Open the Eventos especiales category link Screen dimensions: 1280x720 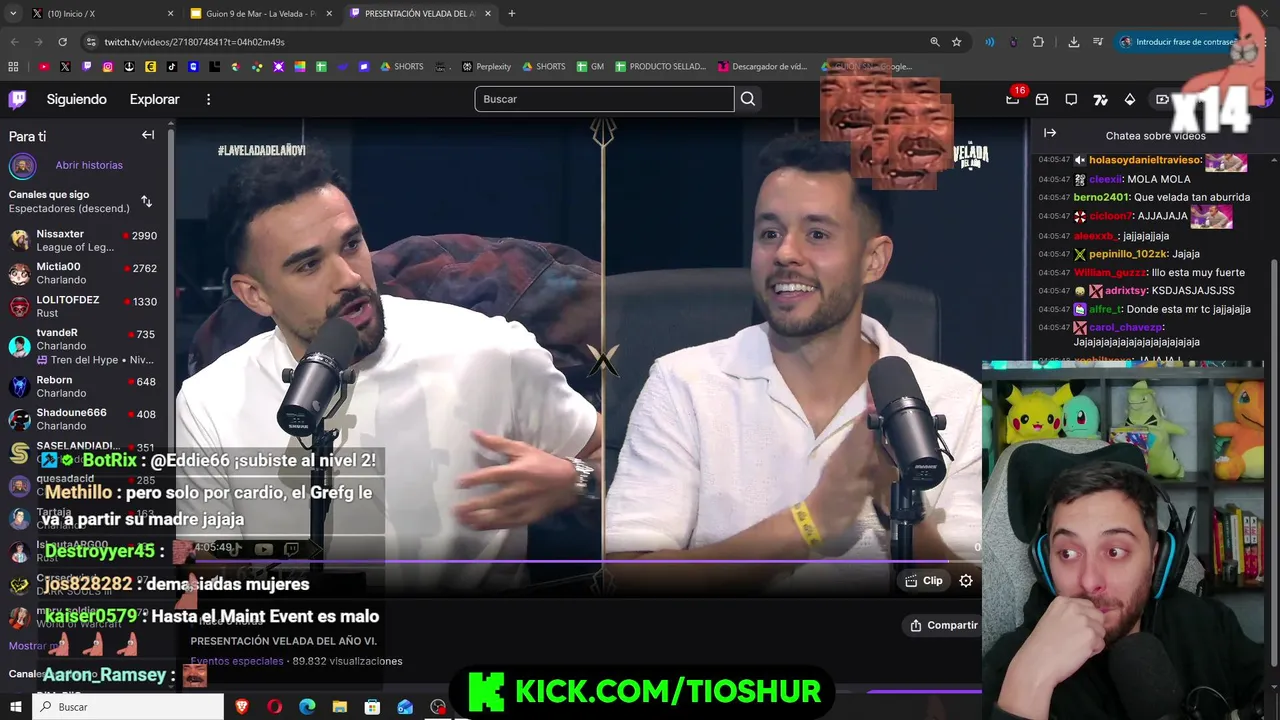coord(237,661)
